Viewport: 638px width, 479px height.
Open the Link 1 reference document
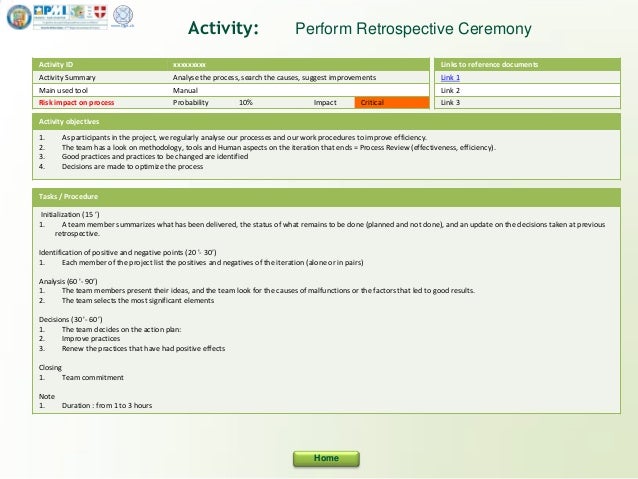(450, 77)
